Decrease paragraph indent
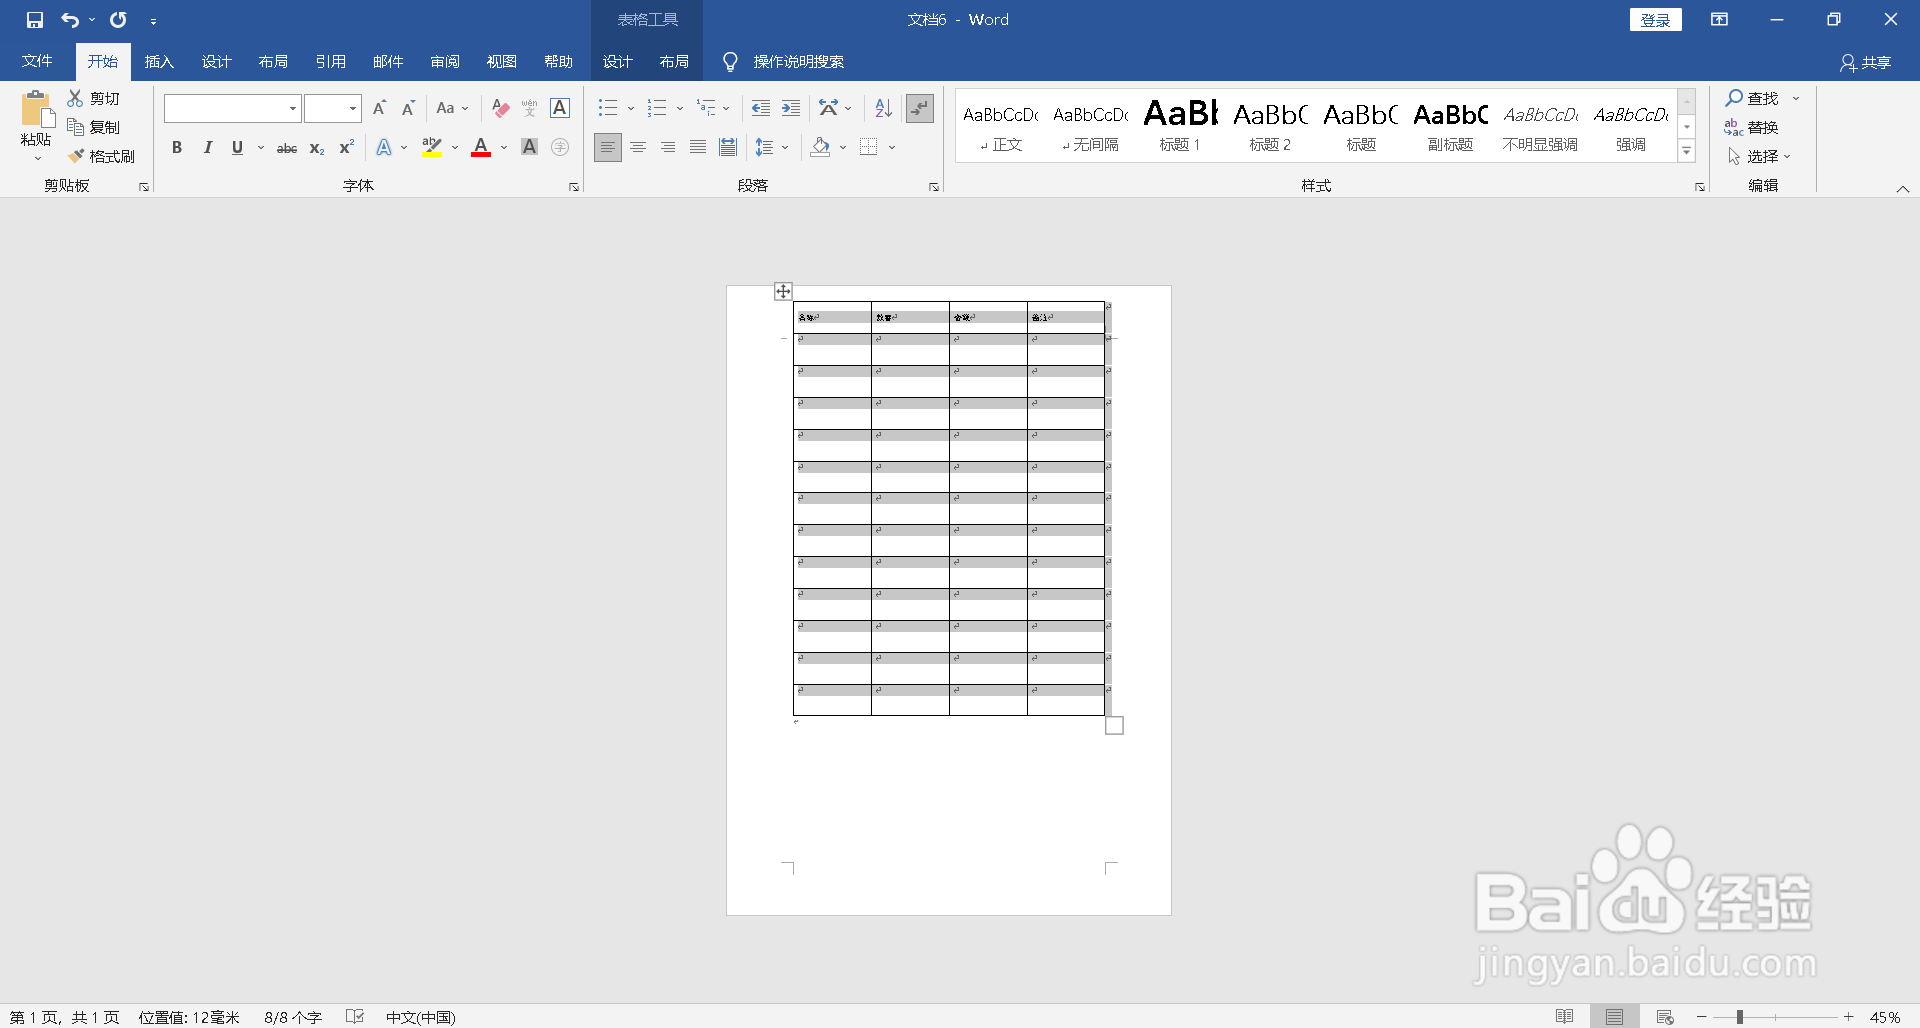Image resolution: width=1920 pixels, height=1028 pixels. [761, 108]
